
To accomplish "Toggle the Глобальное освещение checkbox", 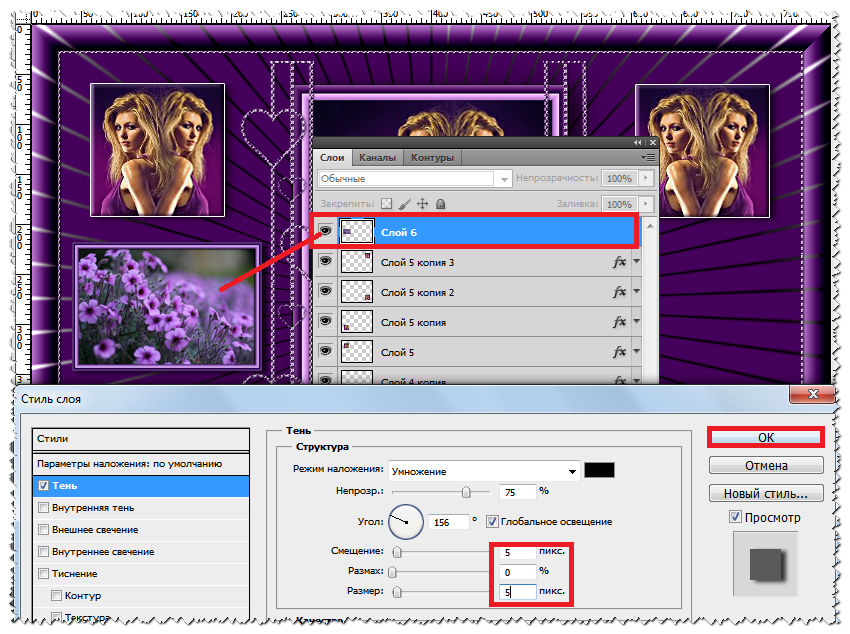I will (x=492, y=521).
